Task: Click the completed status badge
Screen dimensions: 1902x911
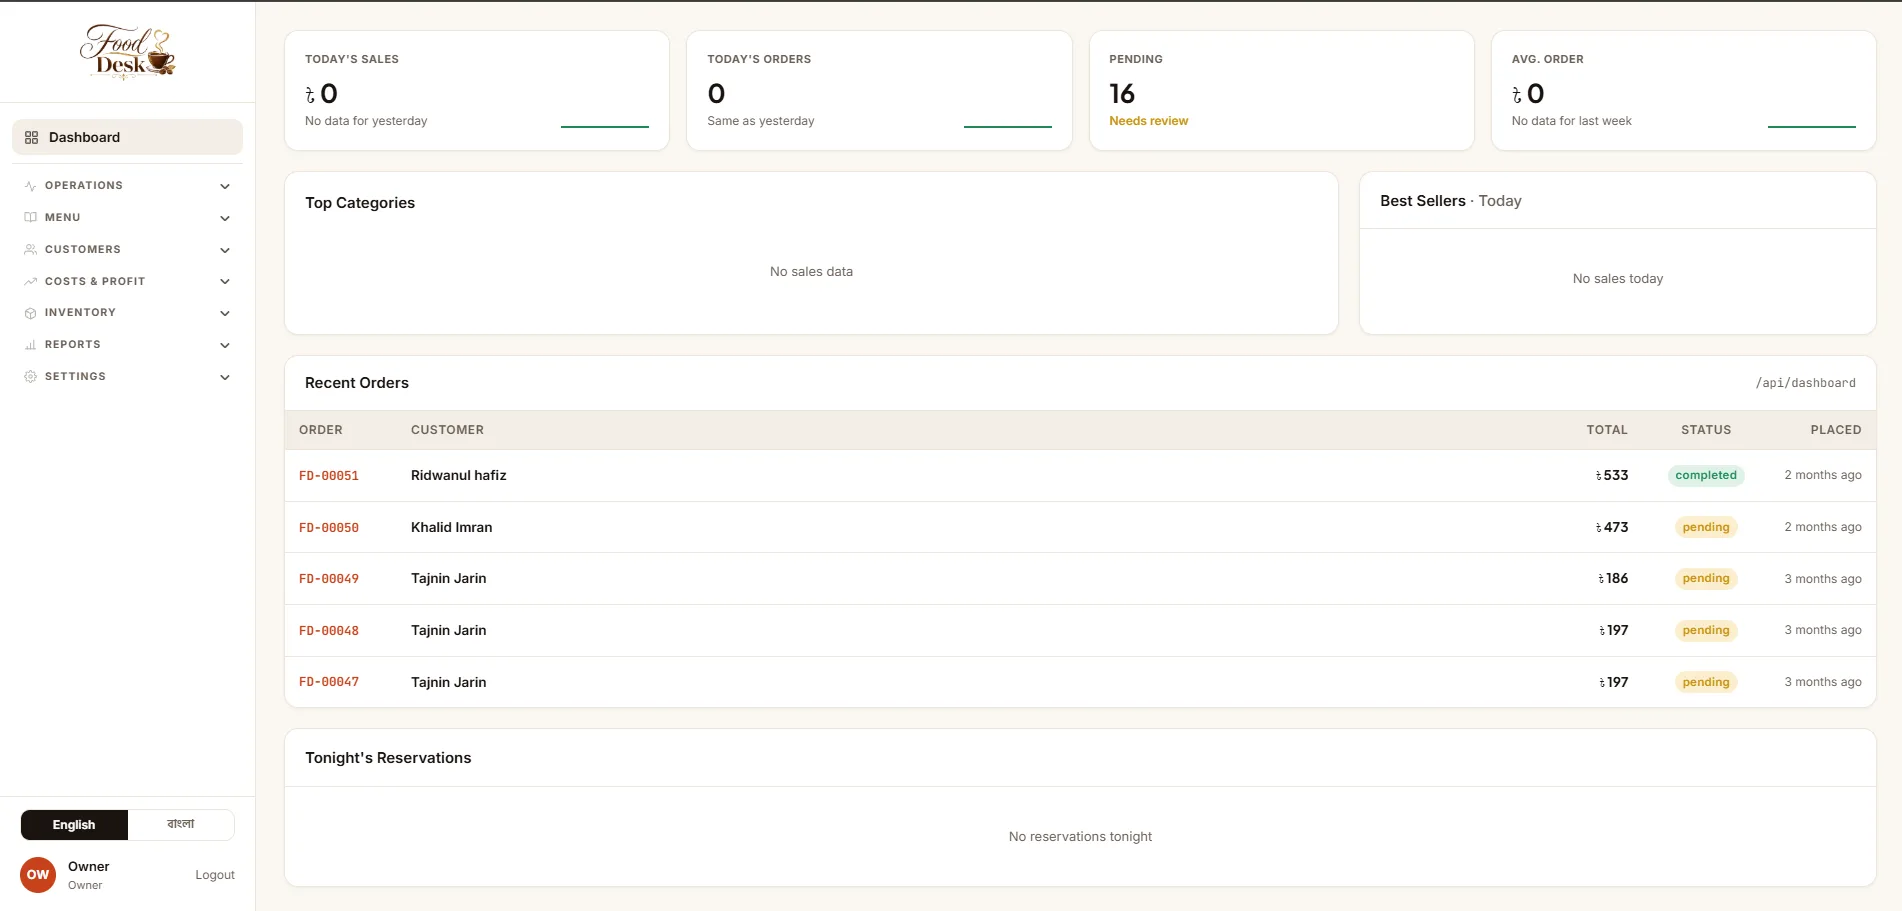Action: click(x=1706, y=476)
